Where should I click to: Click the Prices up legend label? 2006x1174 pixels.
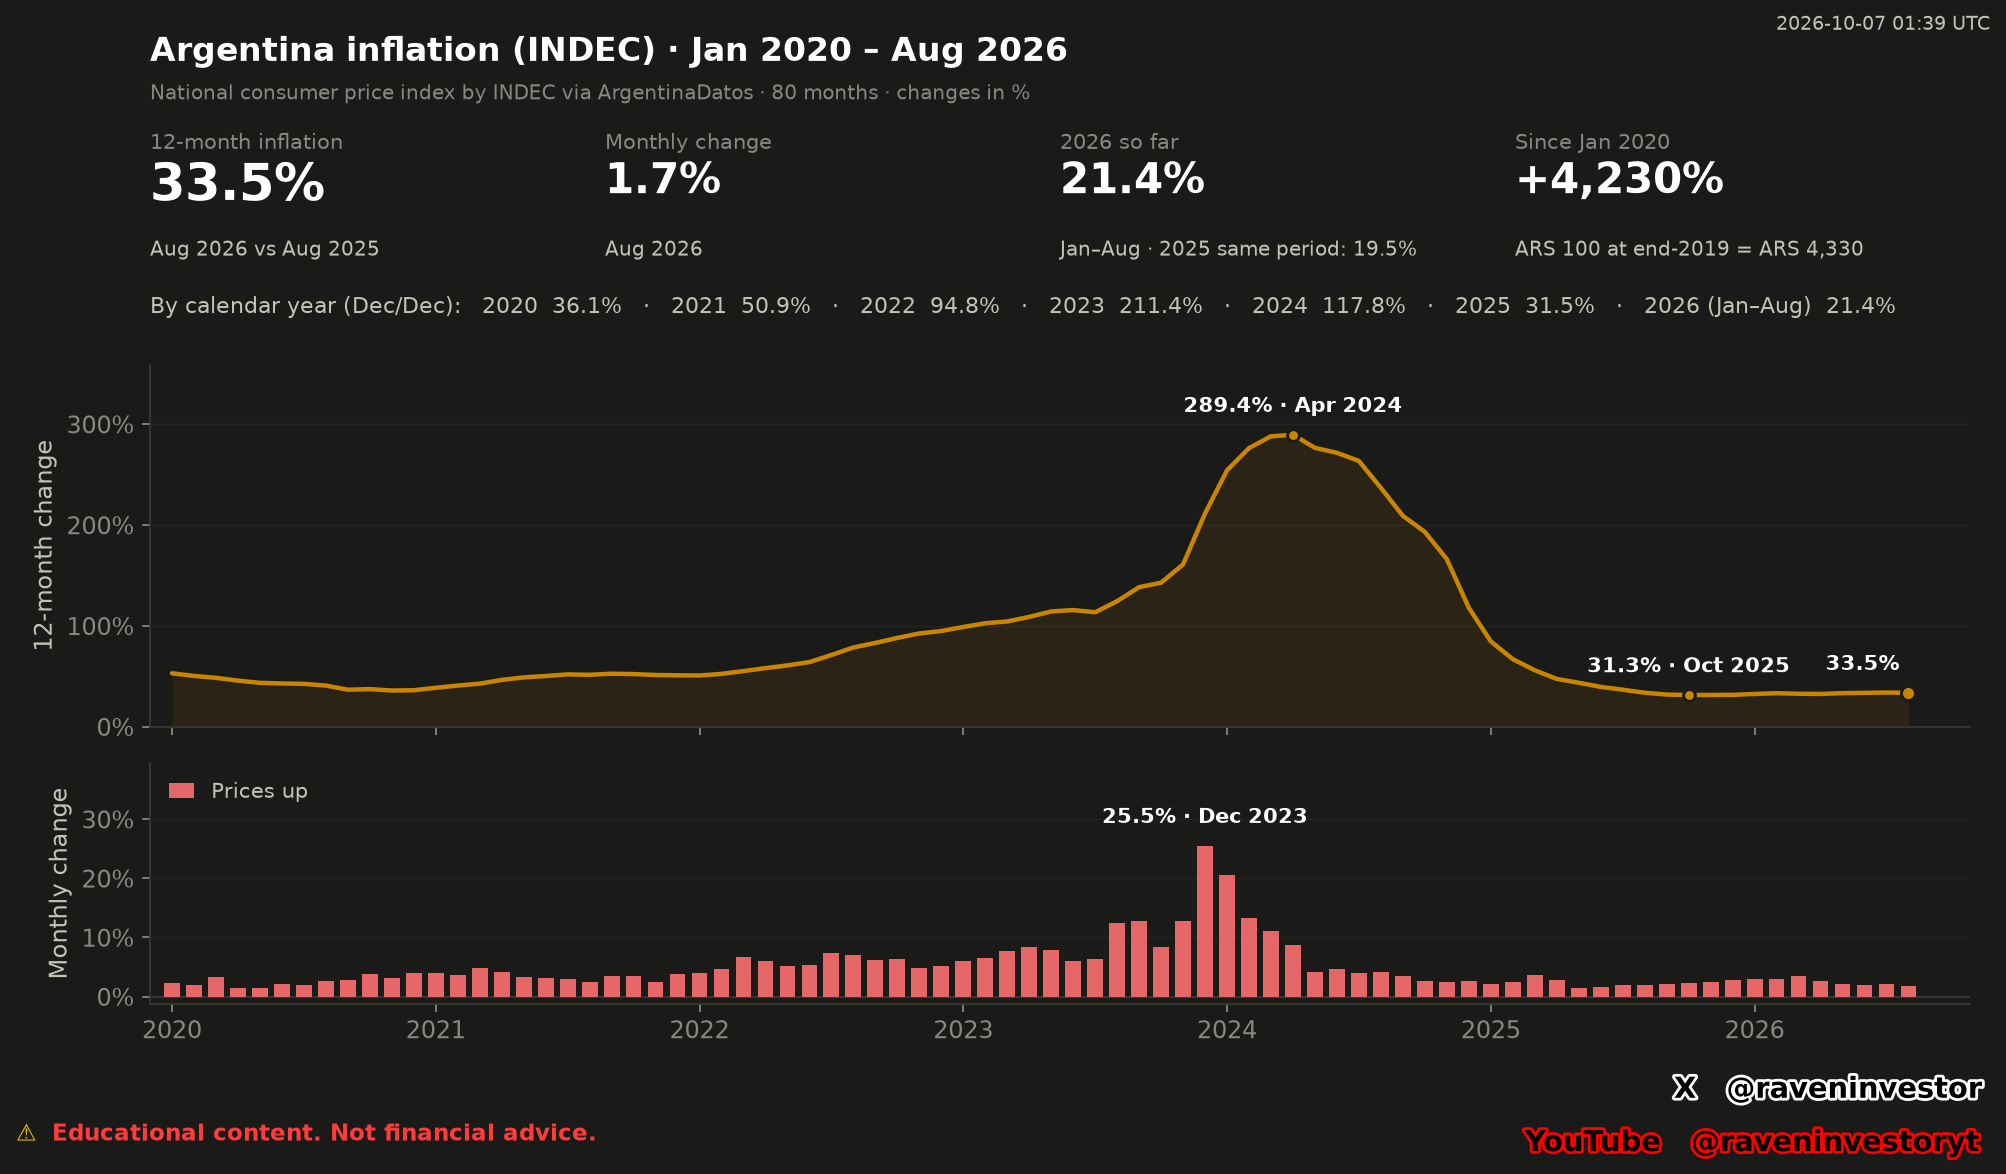(260, 791)
